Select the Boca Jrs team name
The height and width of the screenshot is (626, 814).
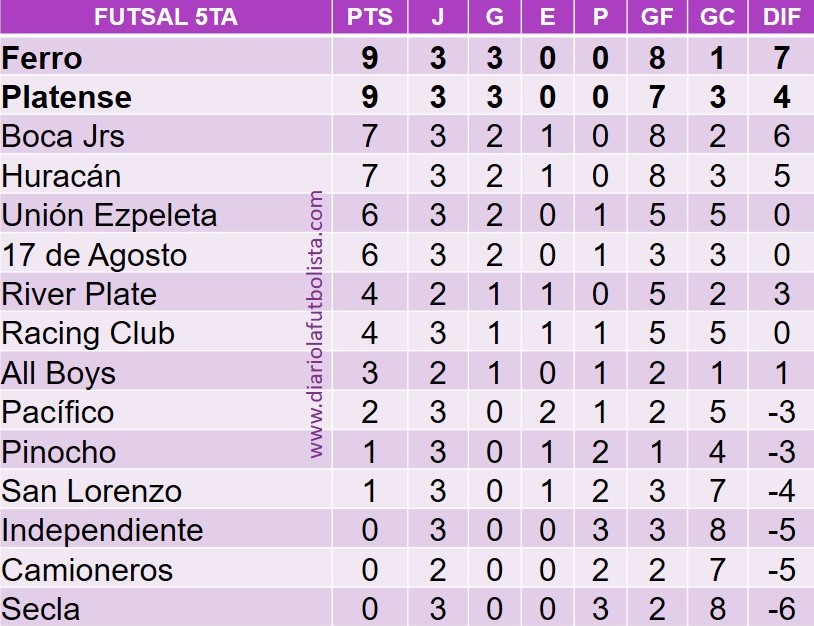pyautogui.click(x=63, y=136)
